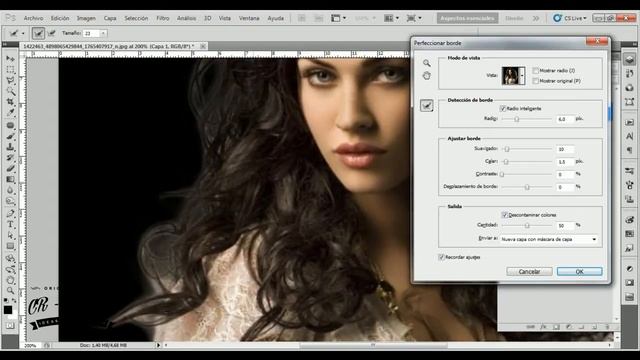Click the fx layer style icon
Image resolution: width=640 pixels, height=360 pixels.
[x=543, y=327]
